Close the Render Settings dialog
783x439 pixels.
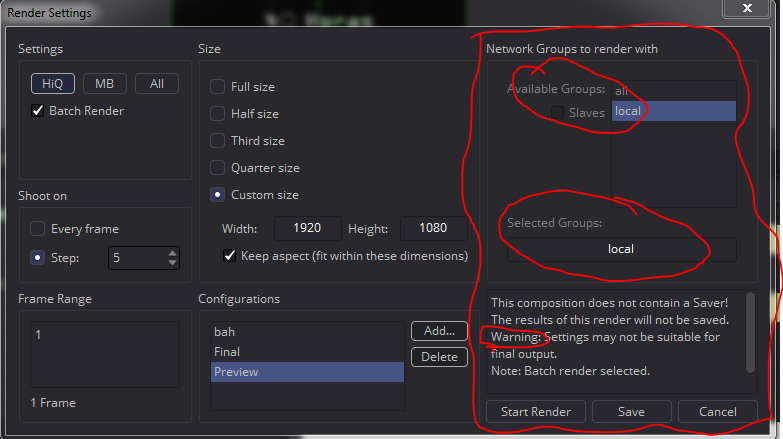[747, 8]
